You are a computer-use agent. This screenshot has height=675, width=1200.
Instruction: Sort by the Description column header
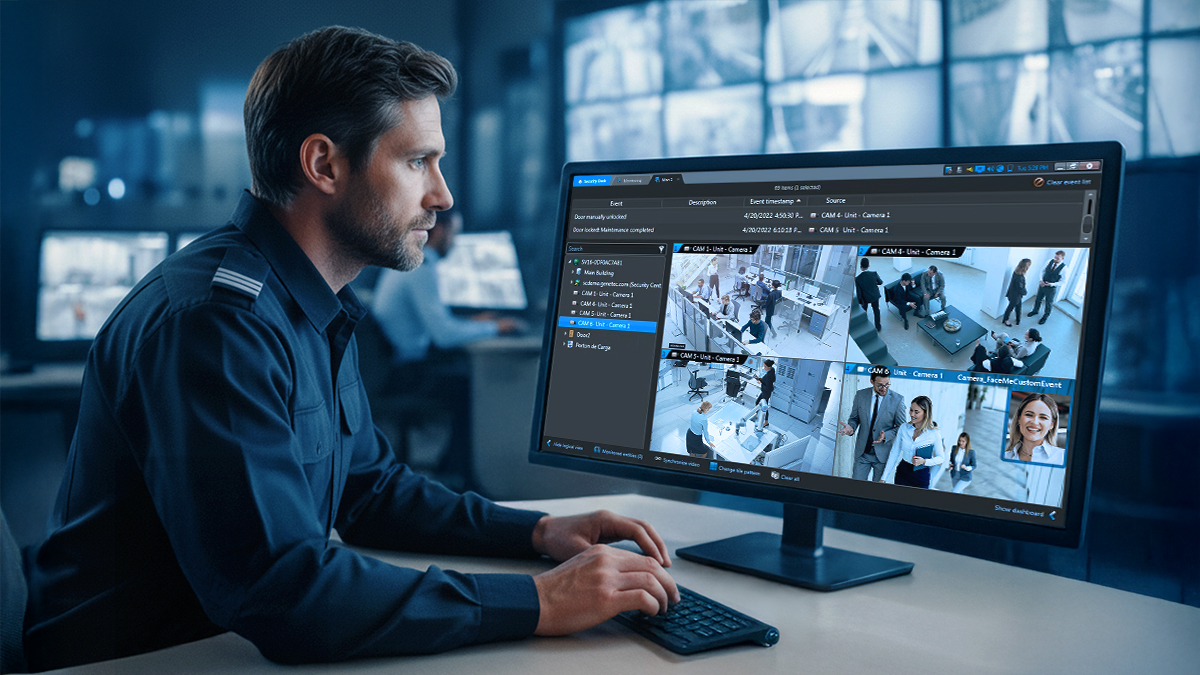(x=703, y=202)
